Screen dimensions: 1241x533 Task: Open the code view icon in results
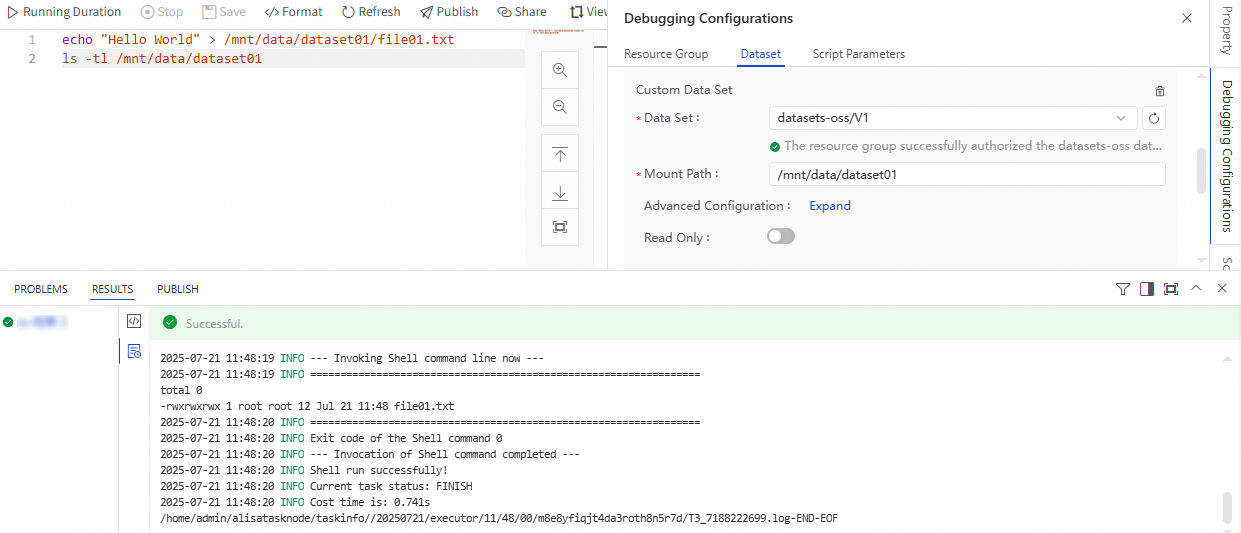pos(134,321)
